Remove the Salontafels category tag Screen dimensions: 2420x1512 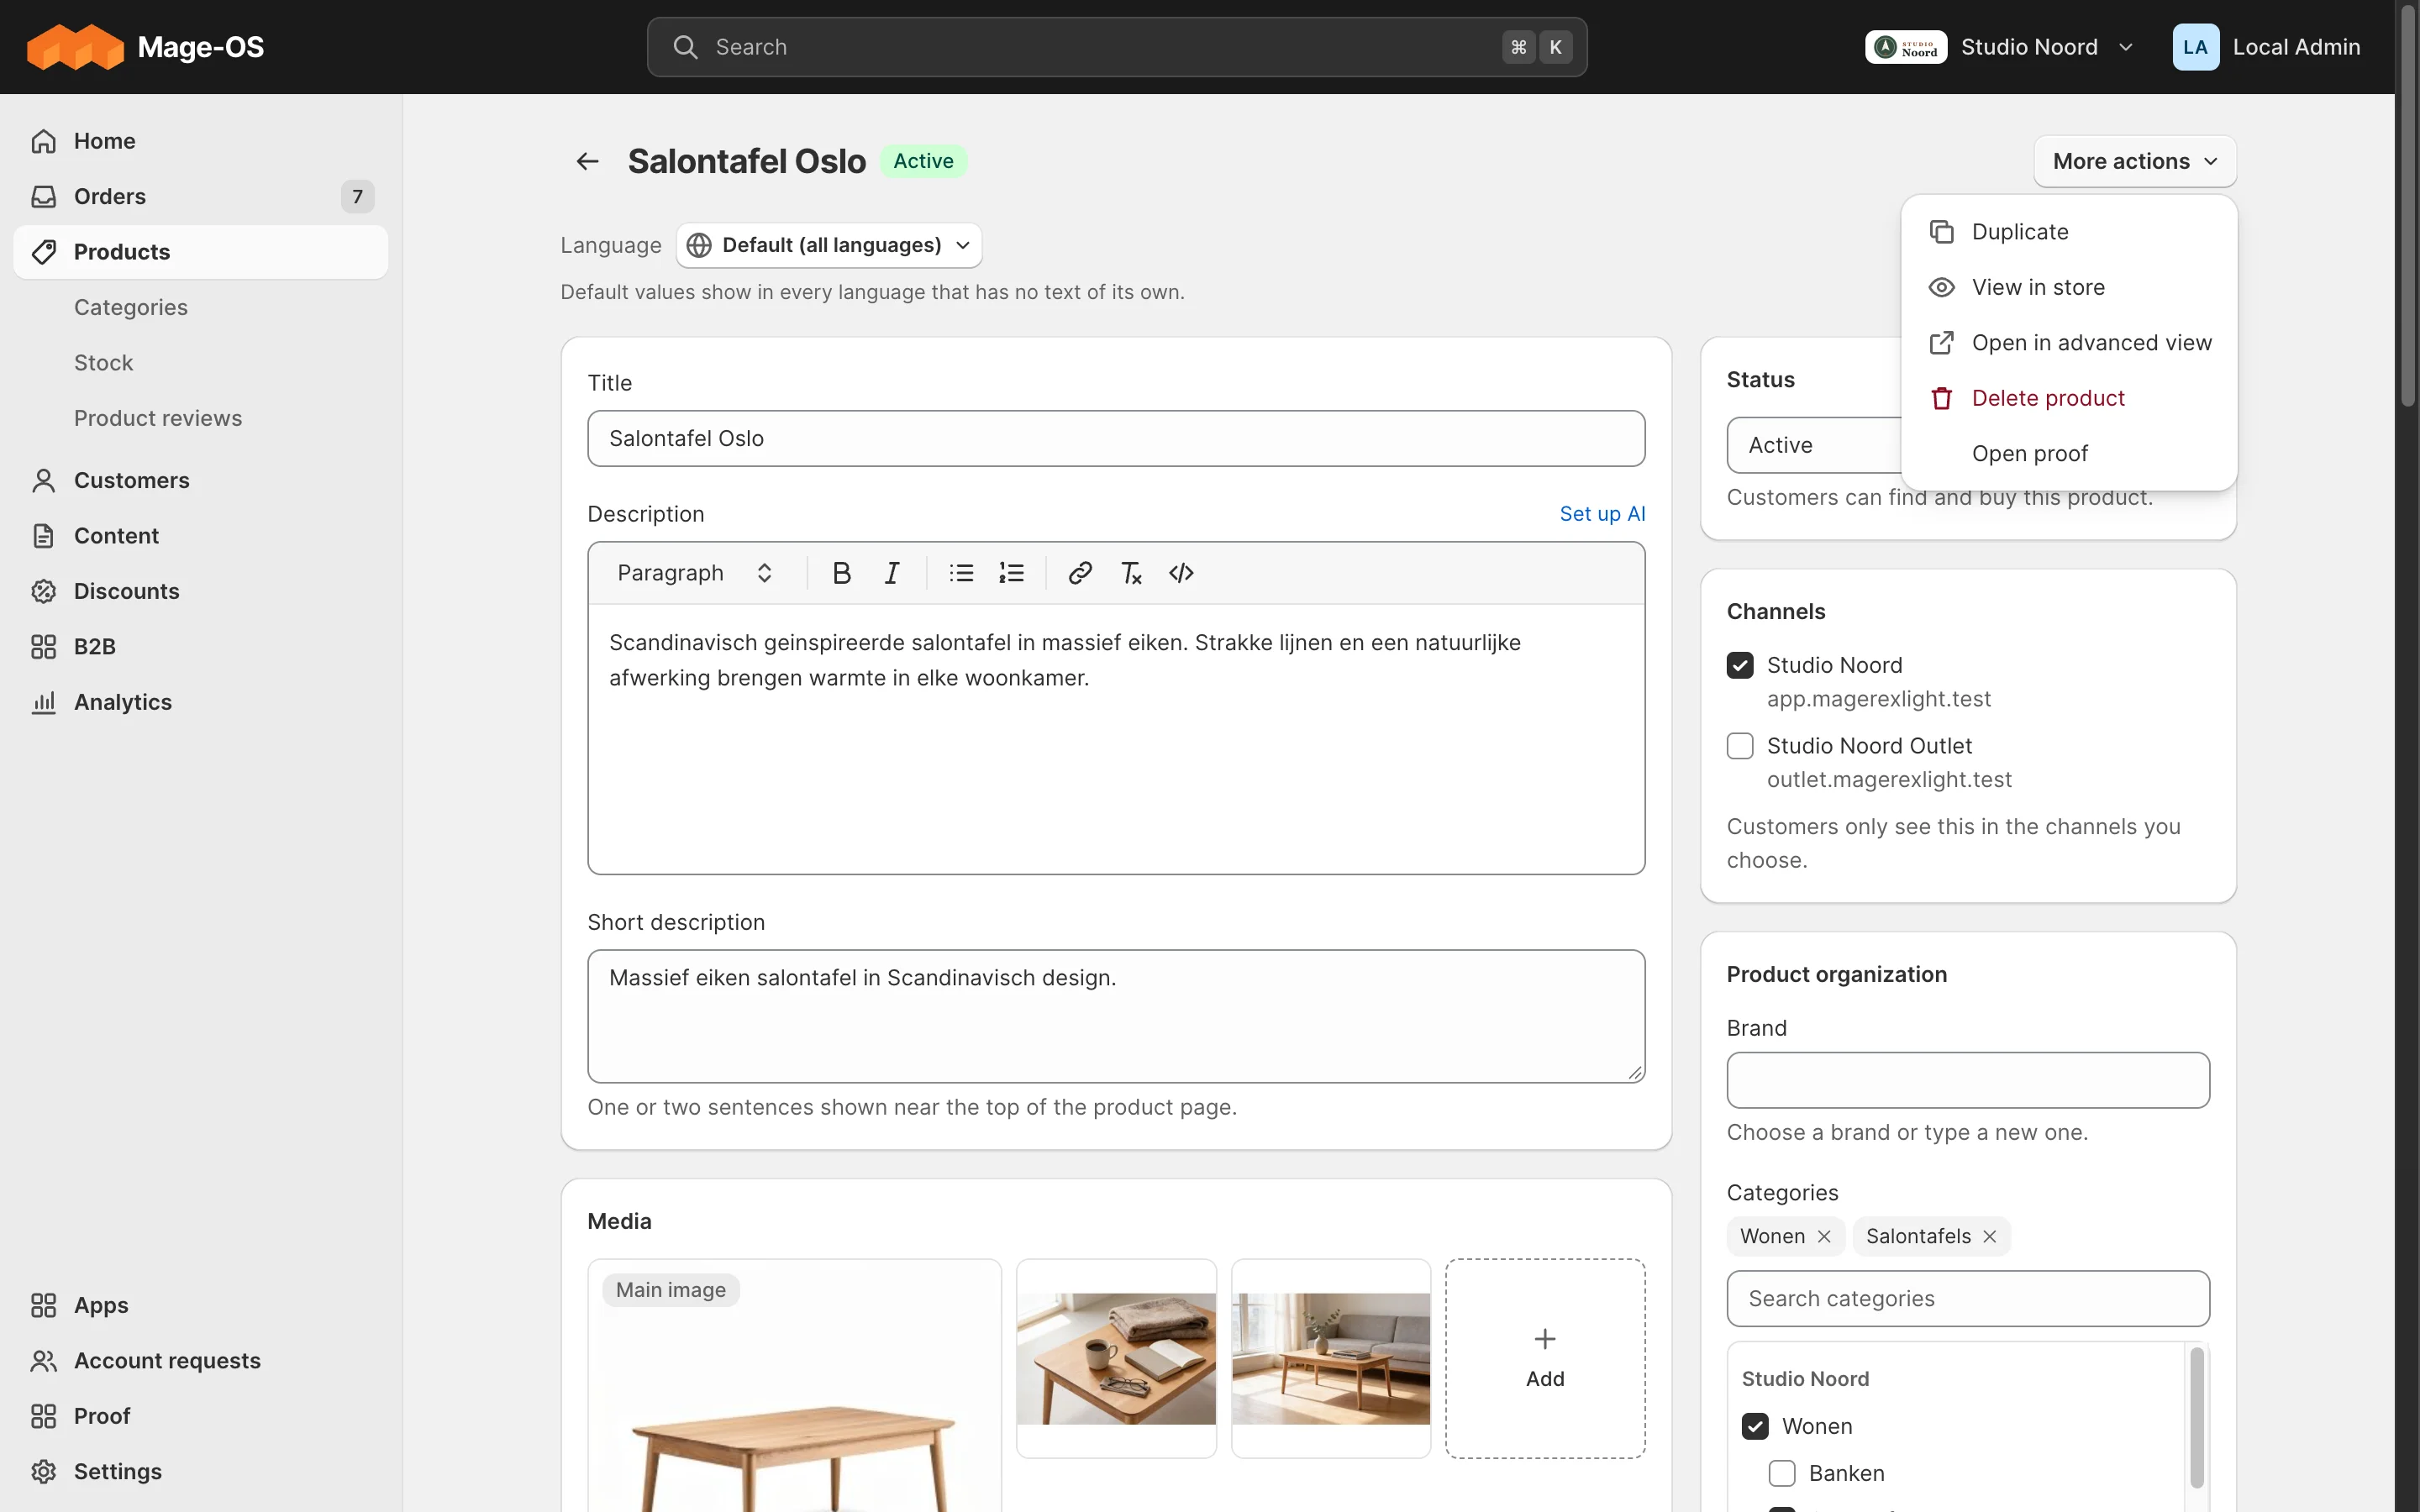(x=1990, y=1236)
